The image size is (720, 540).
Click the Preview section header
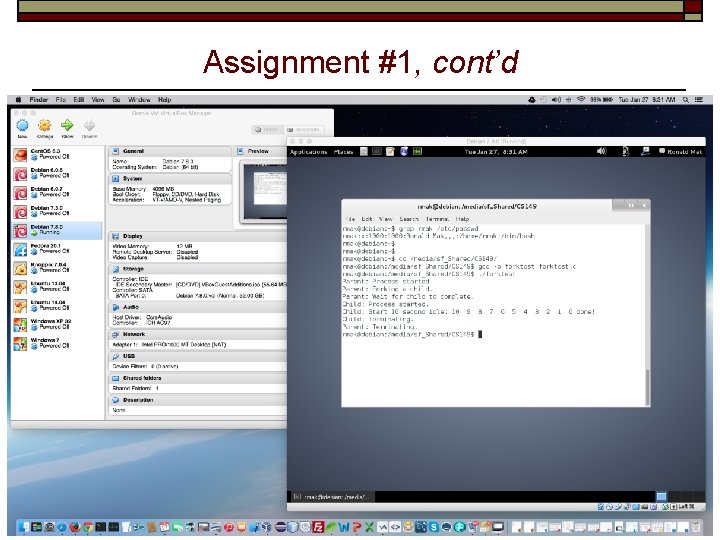tap(261, 151)
